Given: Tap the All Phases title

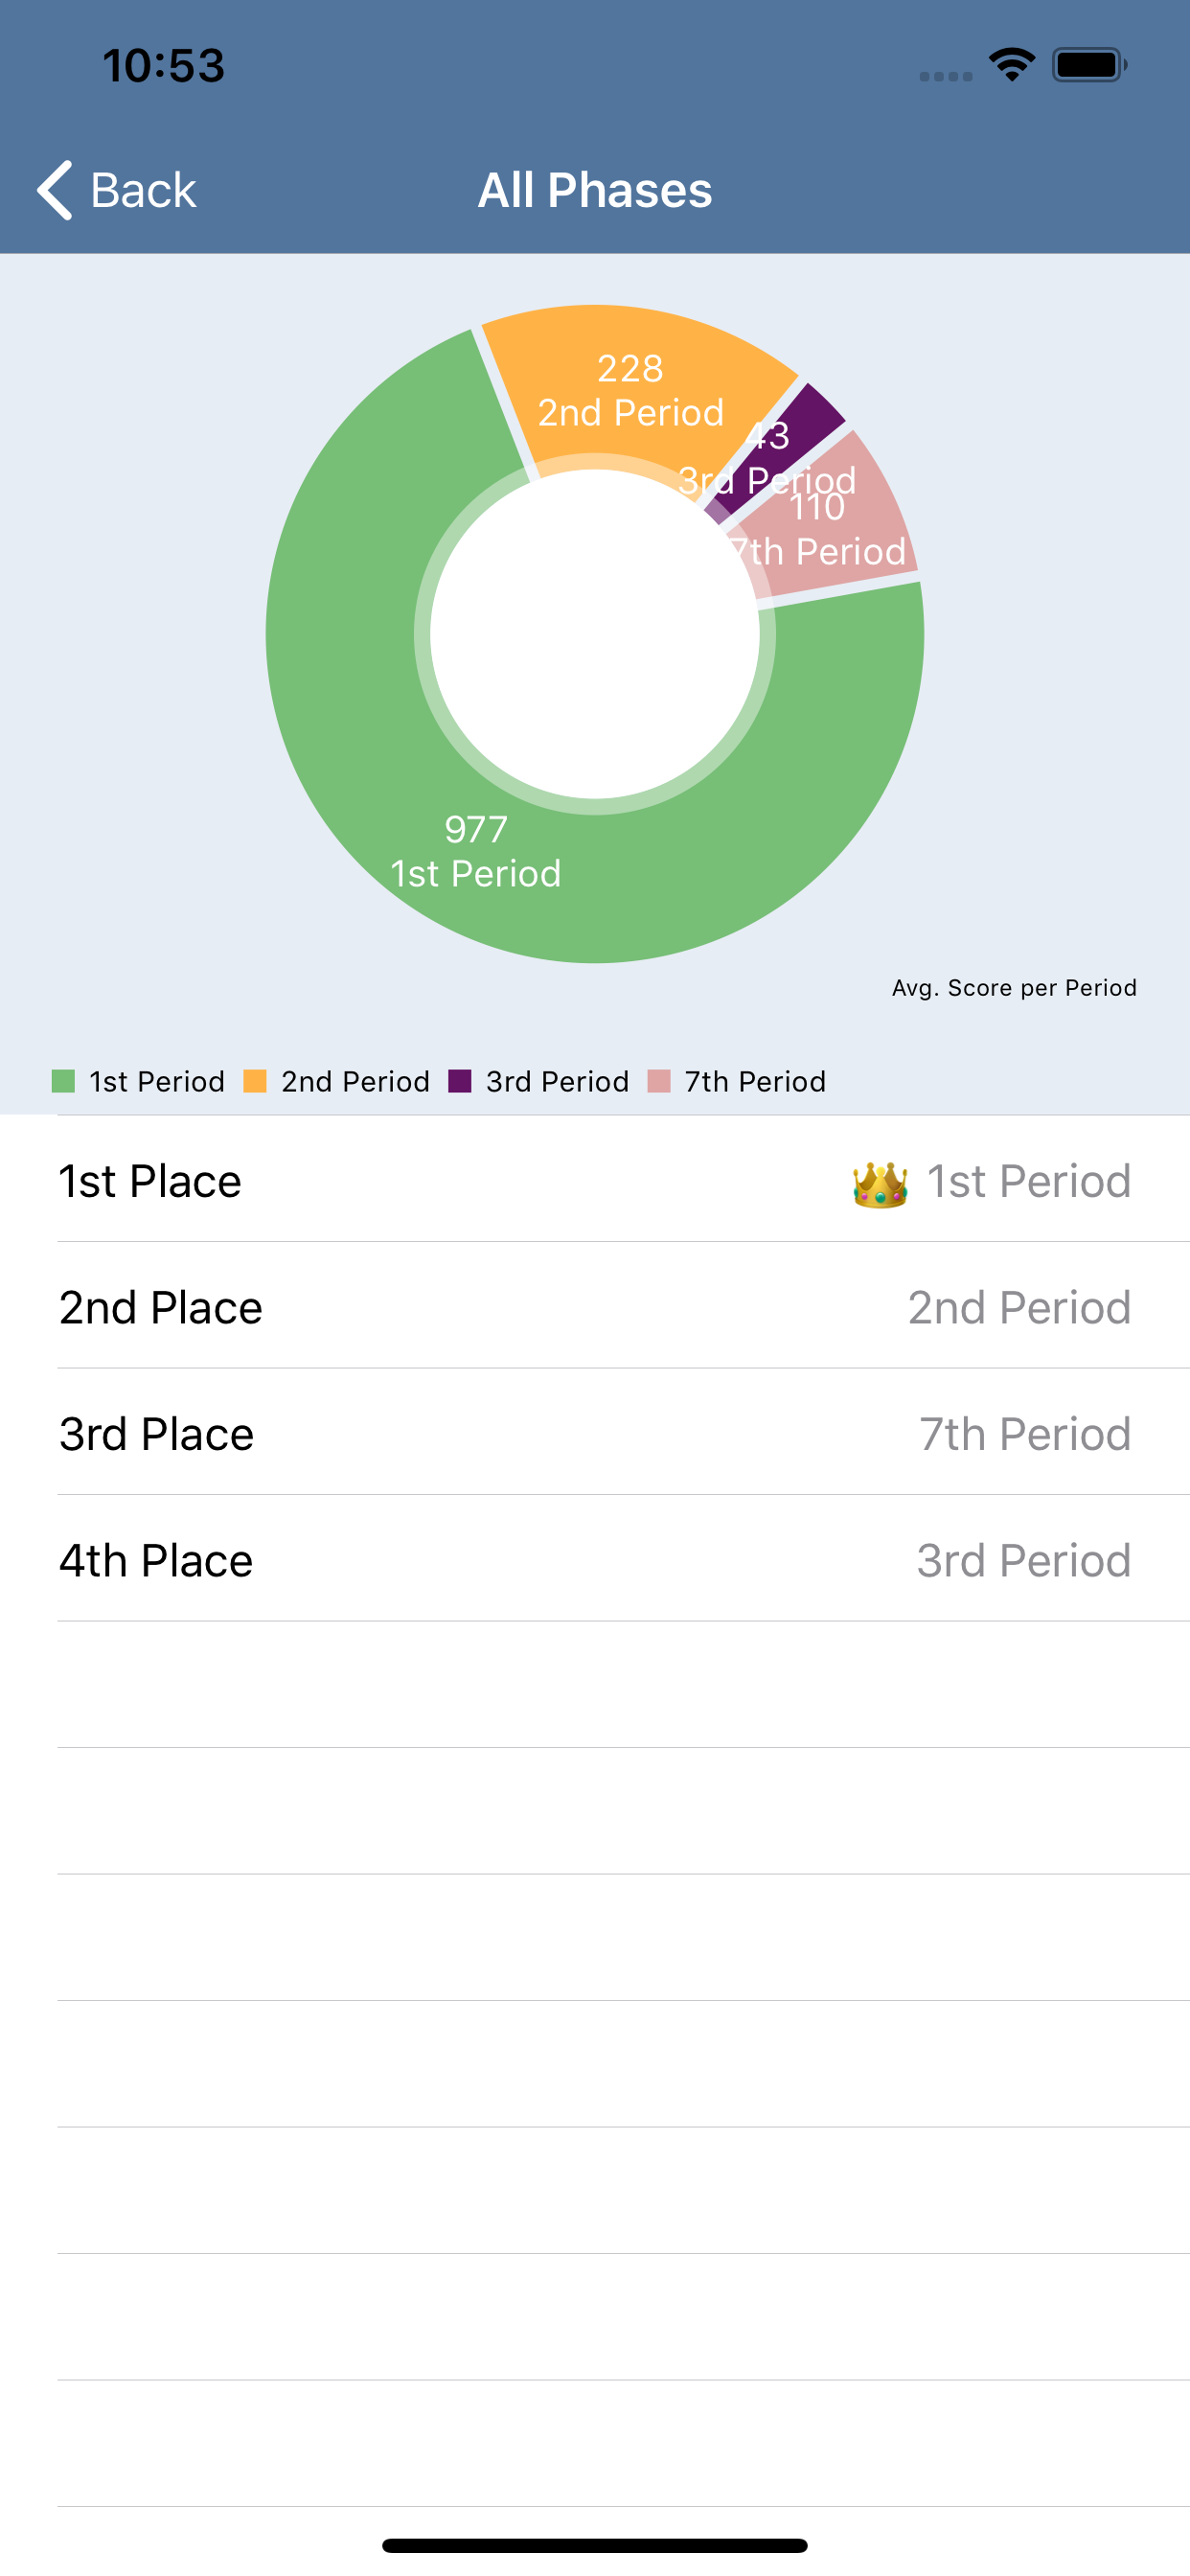Looking at the screenshot, I should [x=595, y=190].
